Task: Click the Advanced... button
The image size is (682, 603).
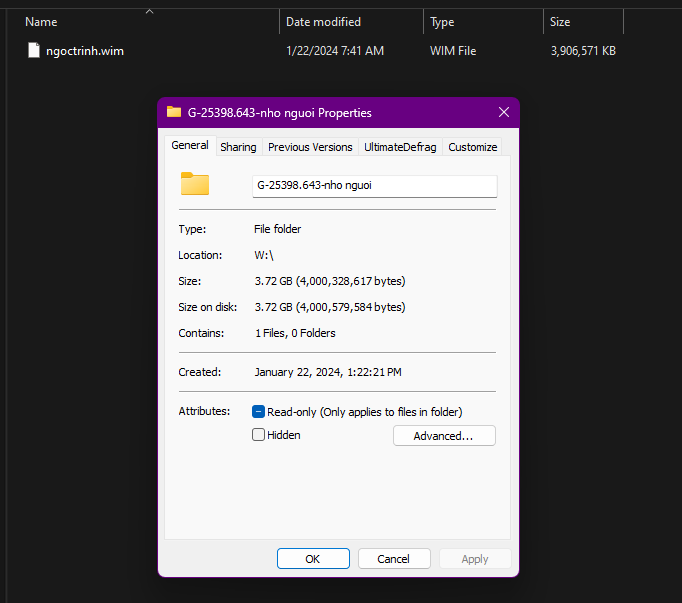Action: coord(444,436)
